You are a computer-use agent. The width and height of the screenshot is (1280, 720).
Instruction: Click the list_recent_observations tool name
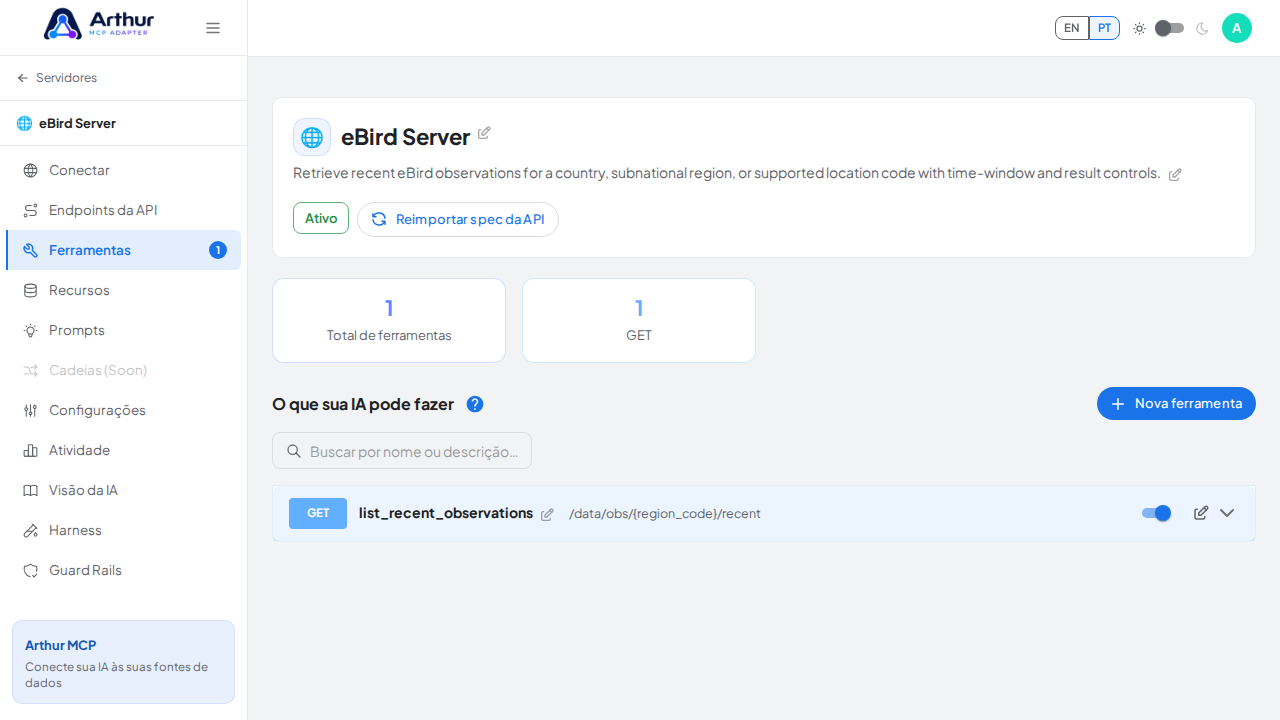point(446,513)
